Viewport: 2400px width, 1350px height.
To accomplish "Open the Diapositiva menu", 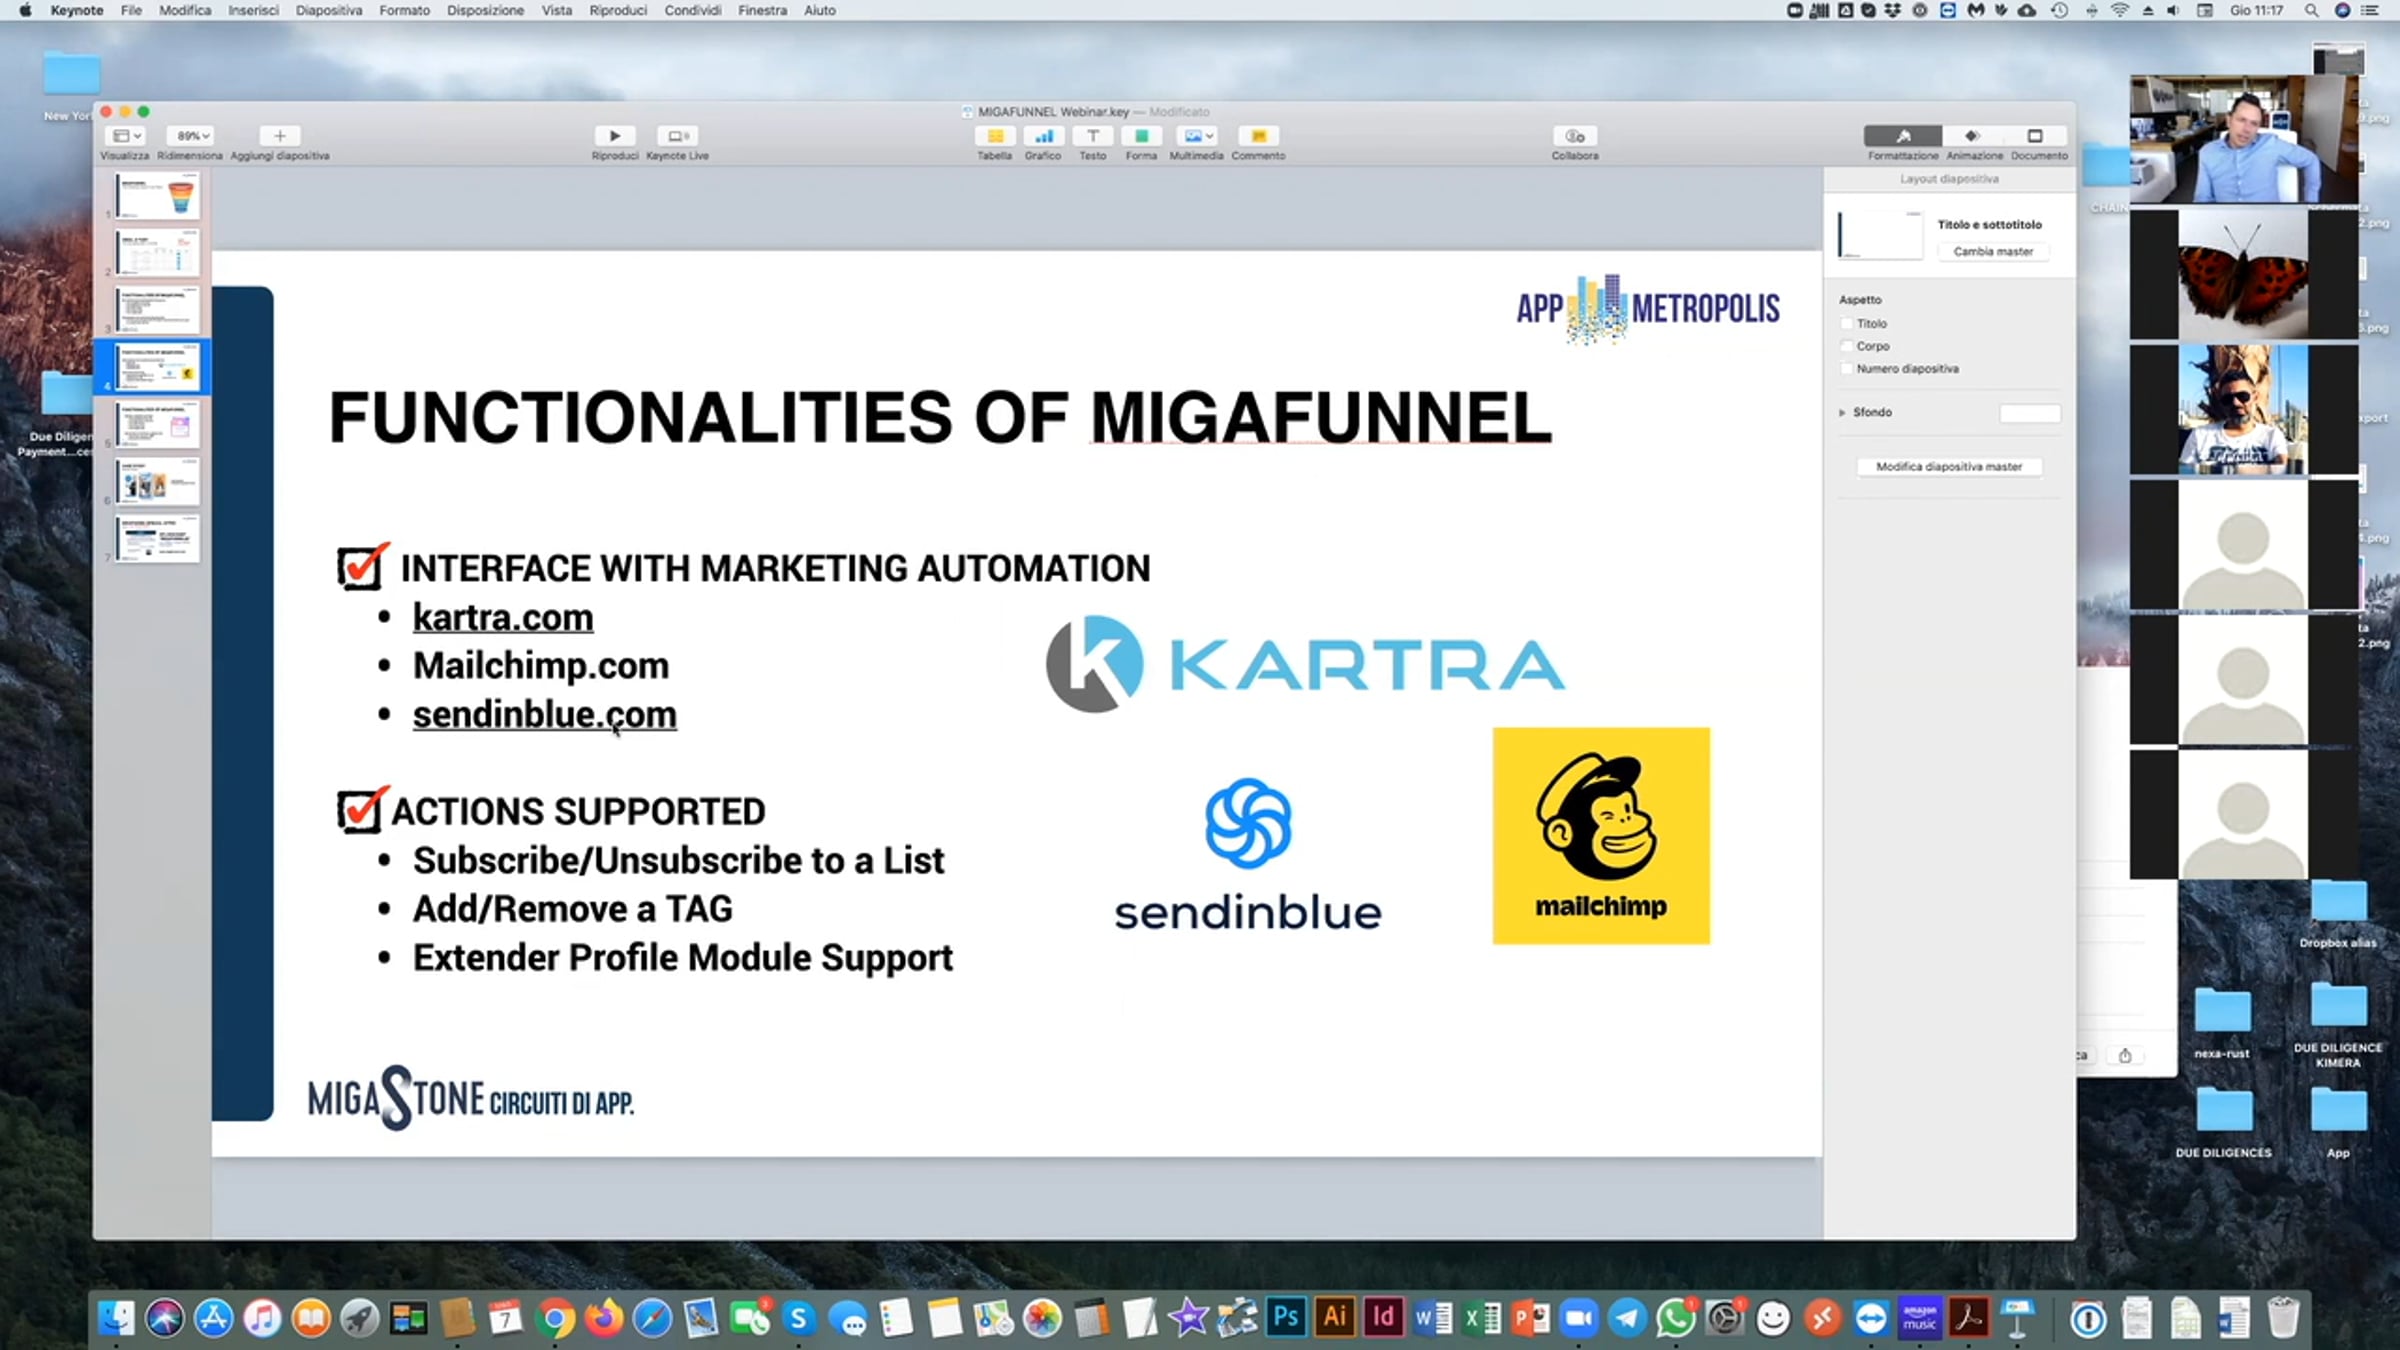I will click(x=329, y=10).
